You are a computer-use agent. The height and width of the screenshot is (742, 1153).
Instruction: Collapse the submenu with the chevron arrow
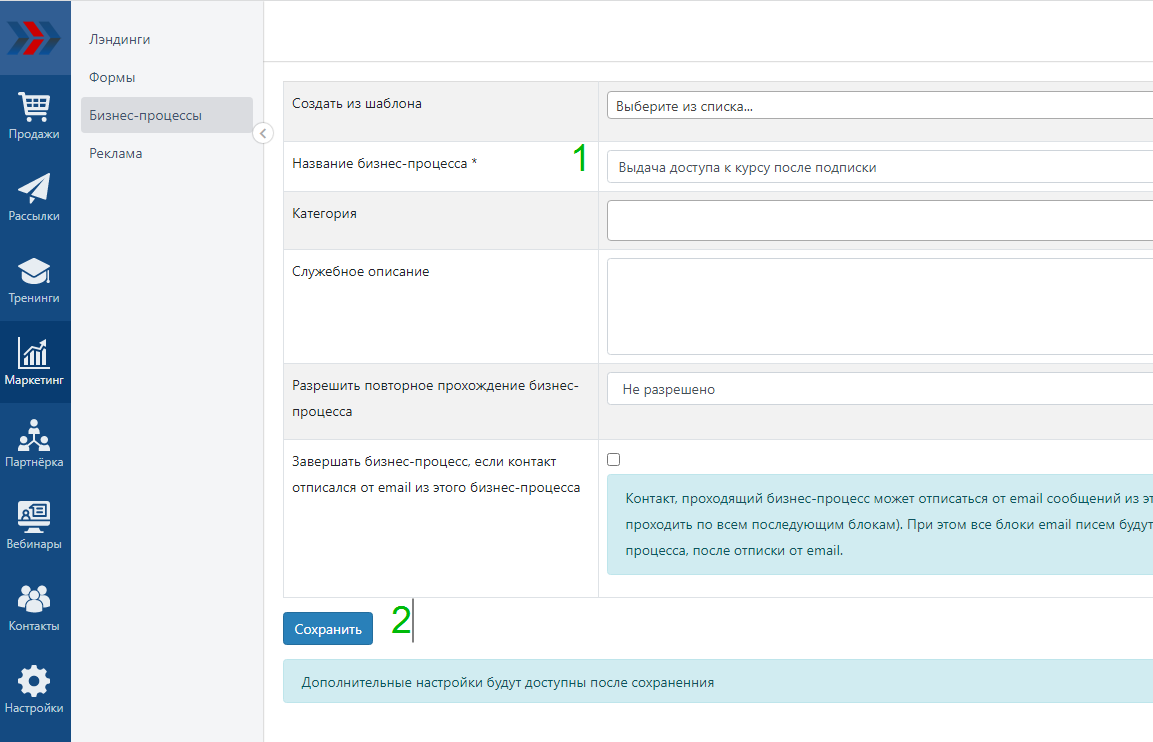[x=263, y=133]
